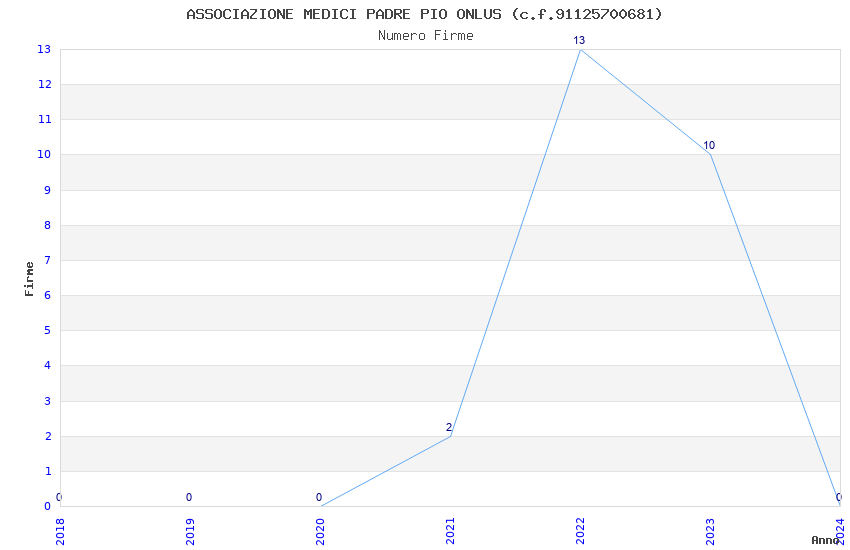Click the data label 2 for 2021
The image size is (850, 550).
coord(449,427)
